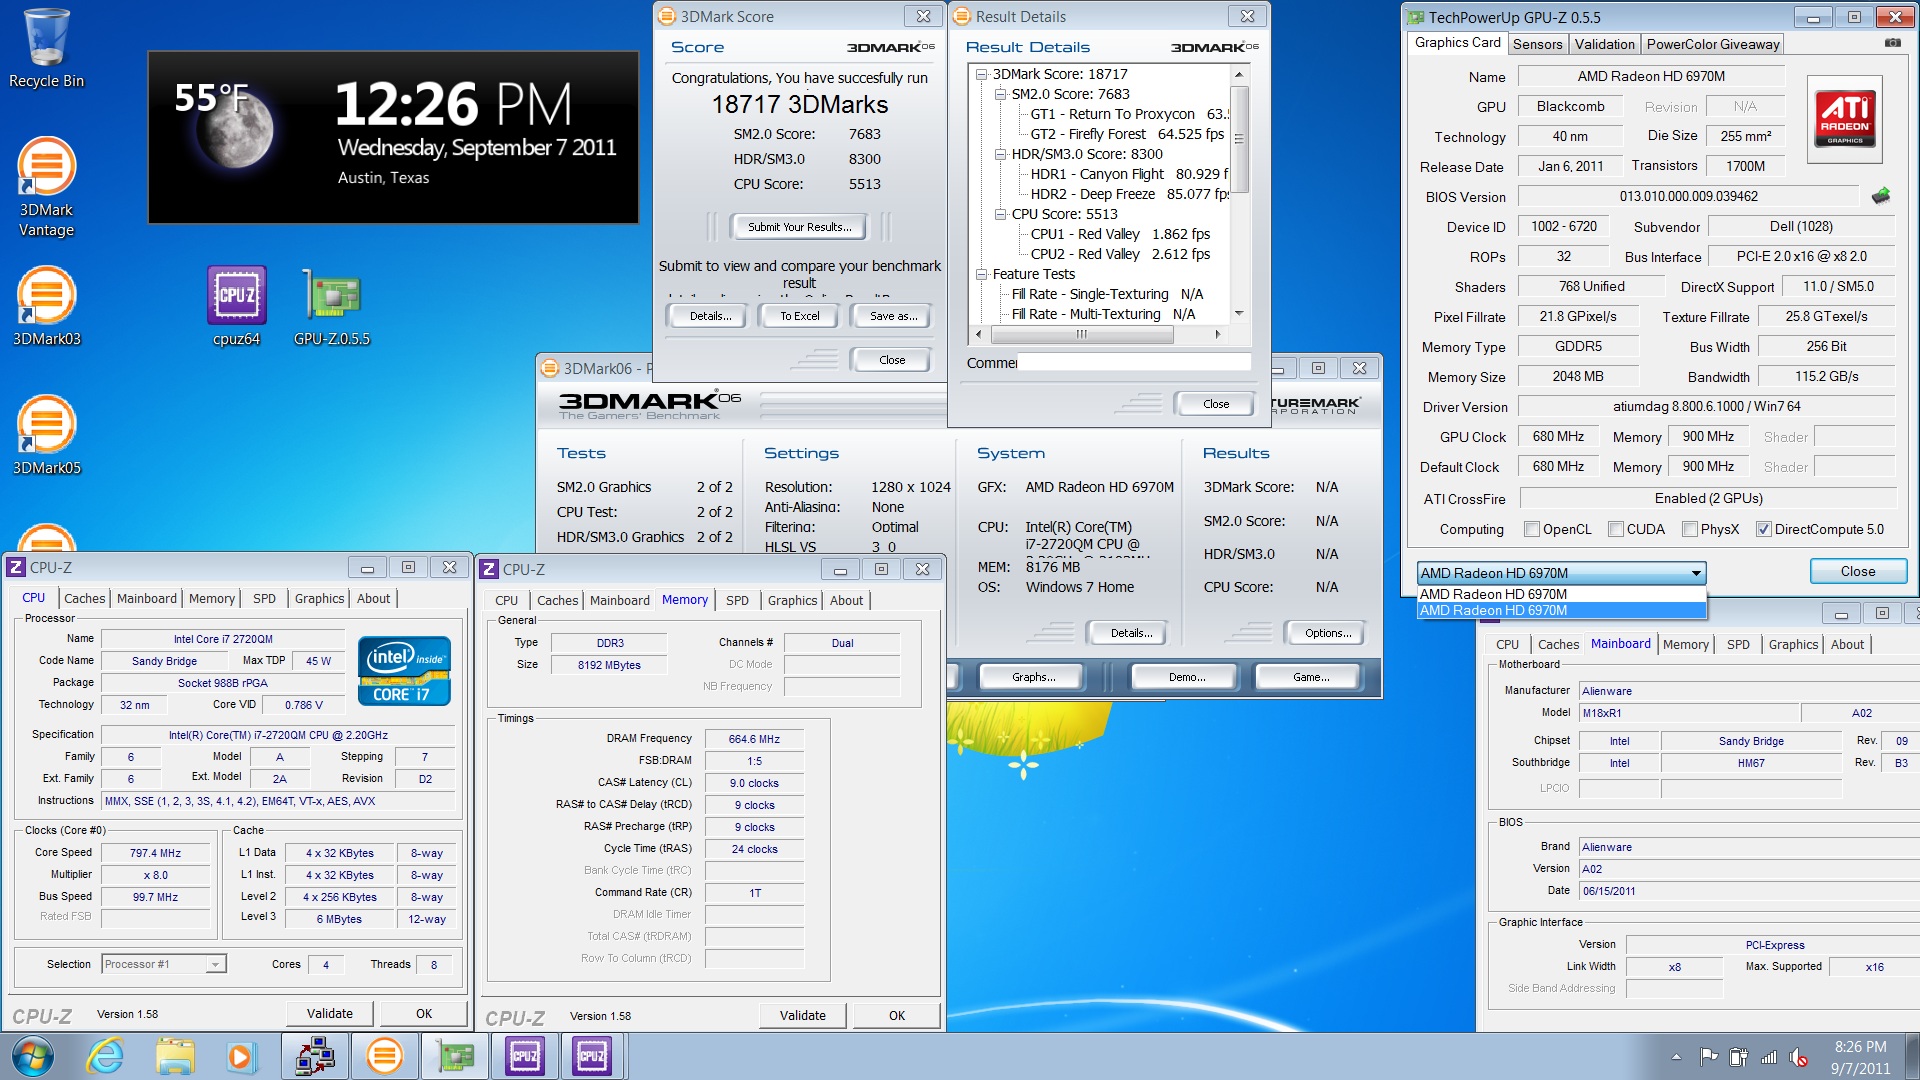
Task: Switch to GPU-Z via its green card taskbar icon
Action: click(454, 1056)
